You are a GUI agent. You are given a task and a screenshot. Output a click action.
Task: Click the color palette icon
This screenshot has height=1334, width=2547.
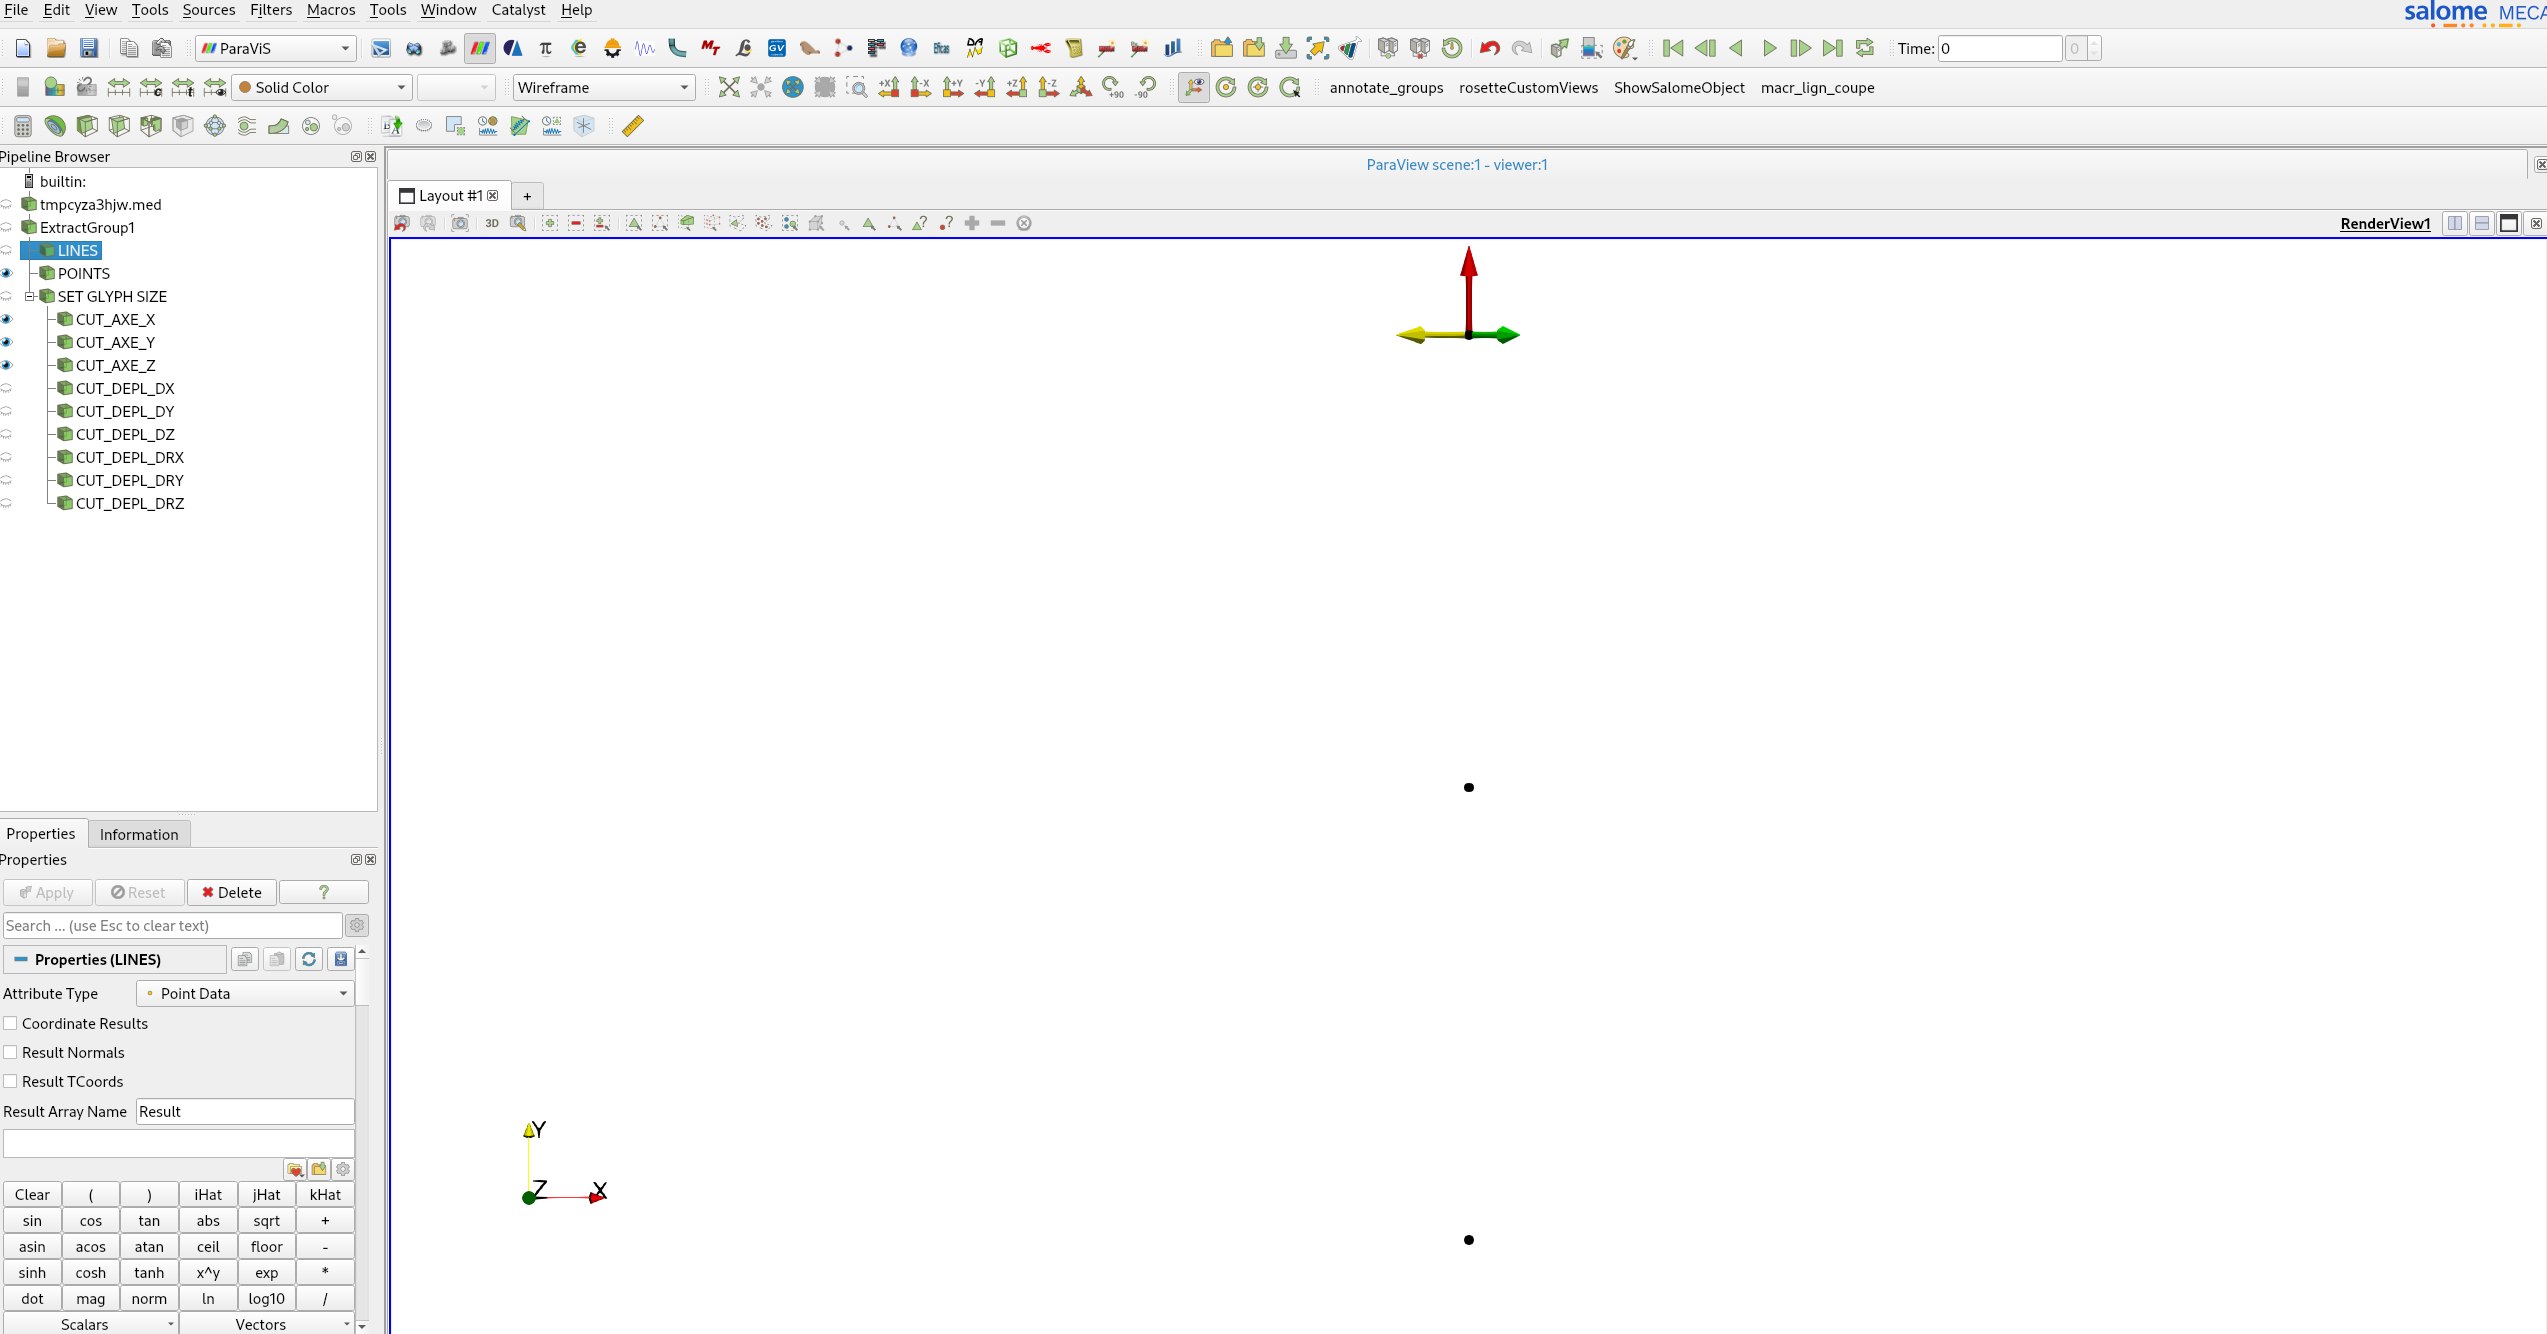click(1625, 48)
